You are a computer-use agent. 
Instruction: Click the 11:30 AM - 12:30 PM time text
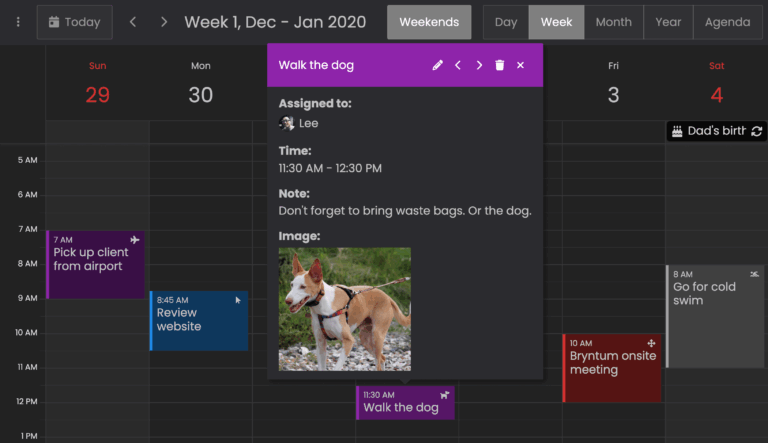click(x=330, y=169)
